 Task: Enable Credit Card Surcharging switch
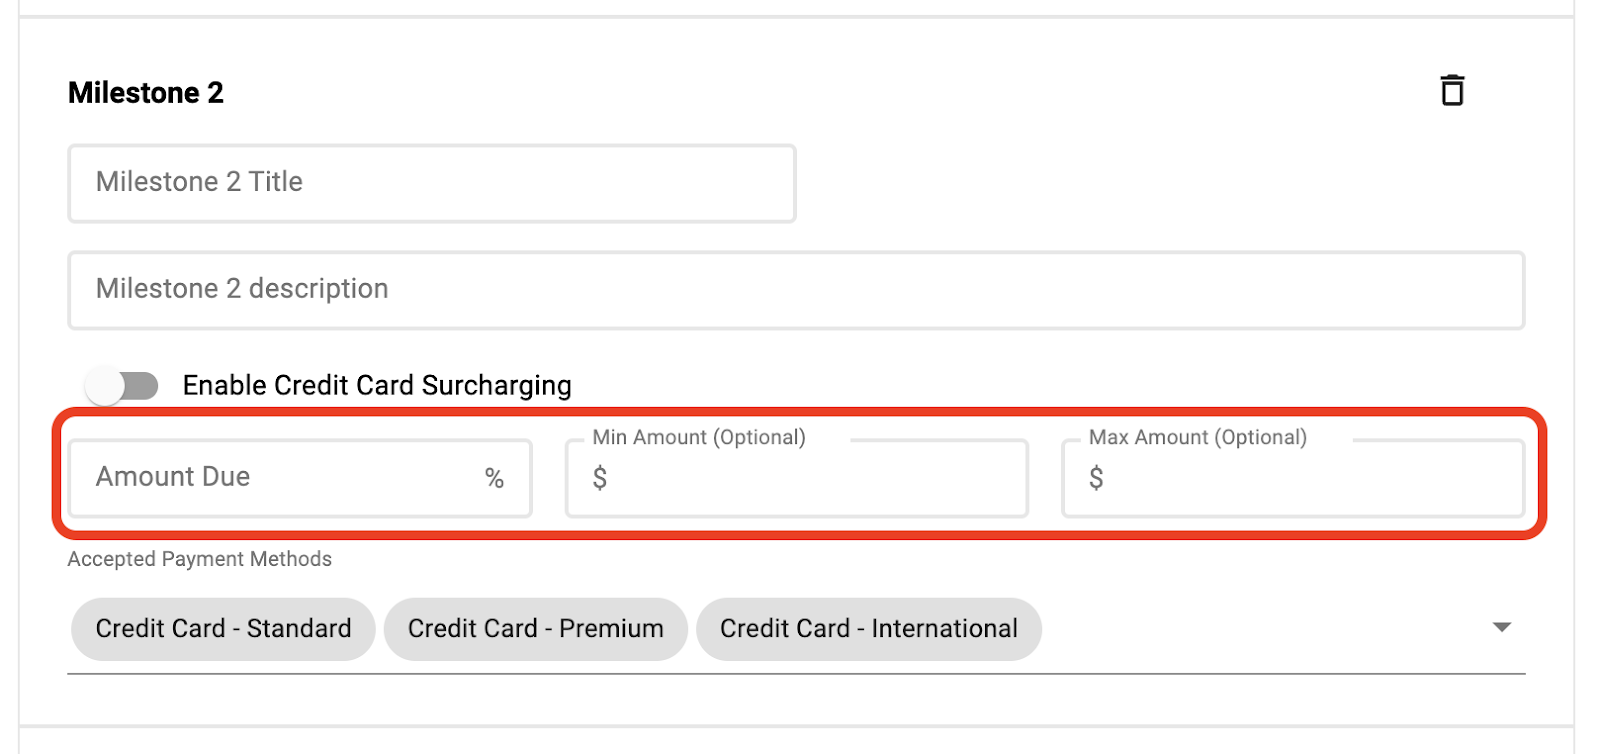[122, 386]
